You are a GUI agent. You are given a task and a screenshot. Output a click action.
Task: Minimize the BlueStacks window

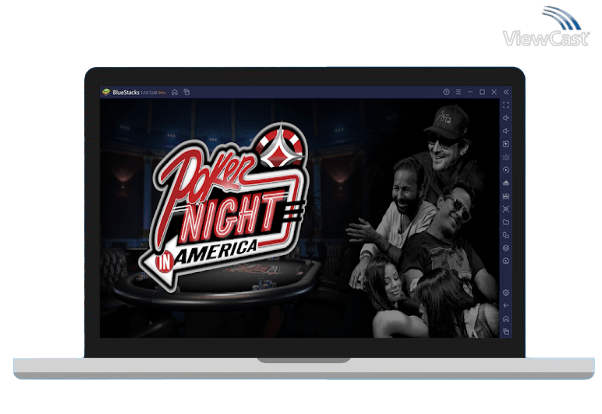coord(470,92)
